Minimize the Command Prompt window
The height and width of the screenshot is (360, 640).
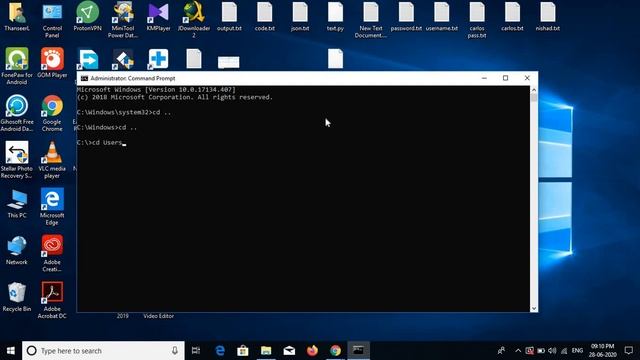[x=484, y=78]
